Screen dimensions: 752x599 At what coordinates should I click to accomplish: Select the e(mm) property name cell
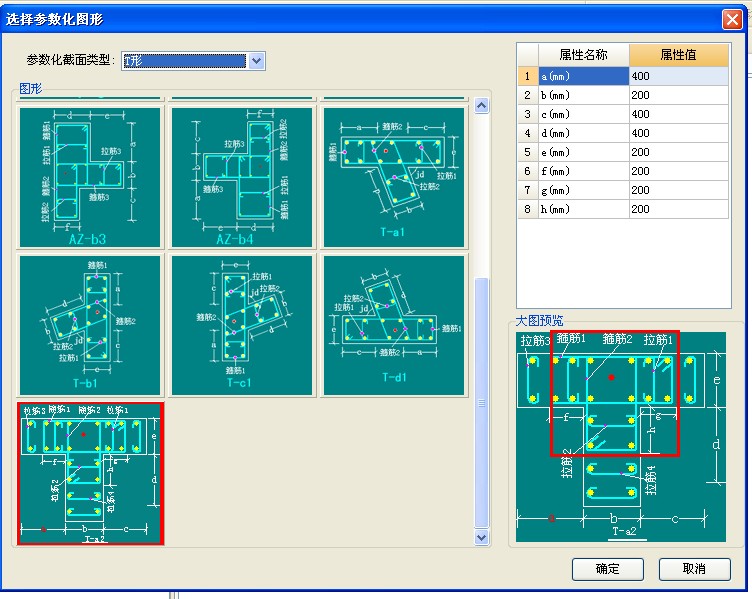(584, 153)
